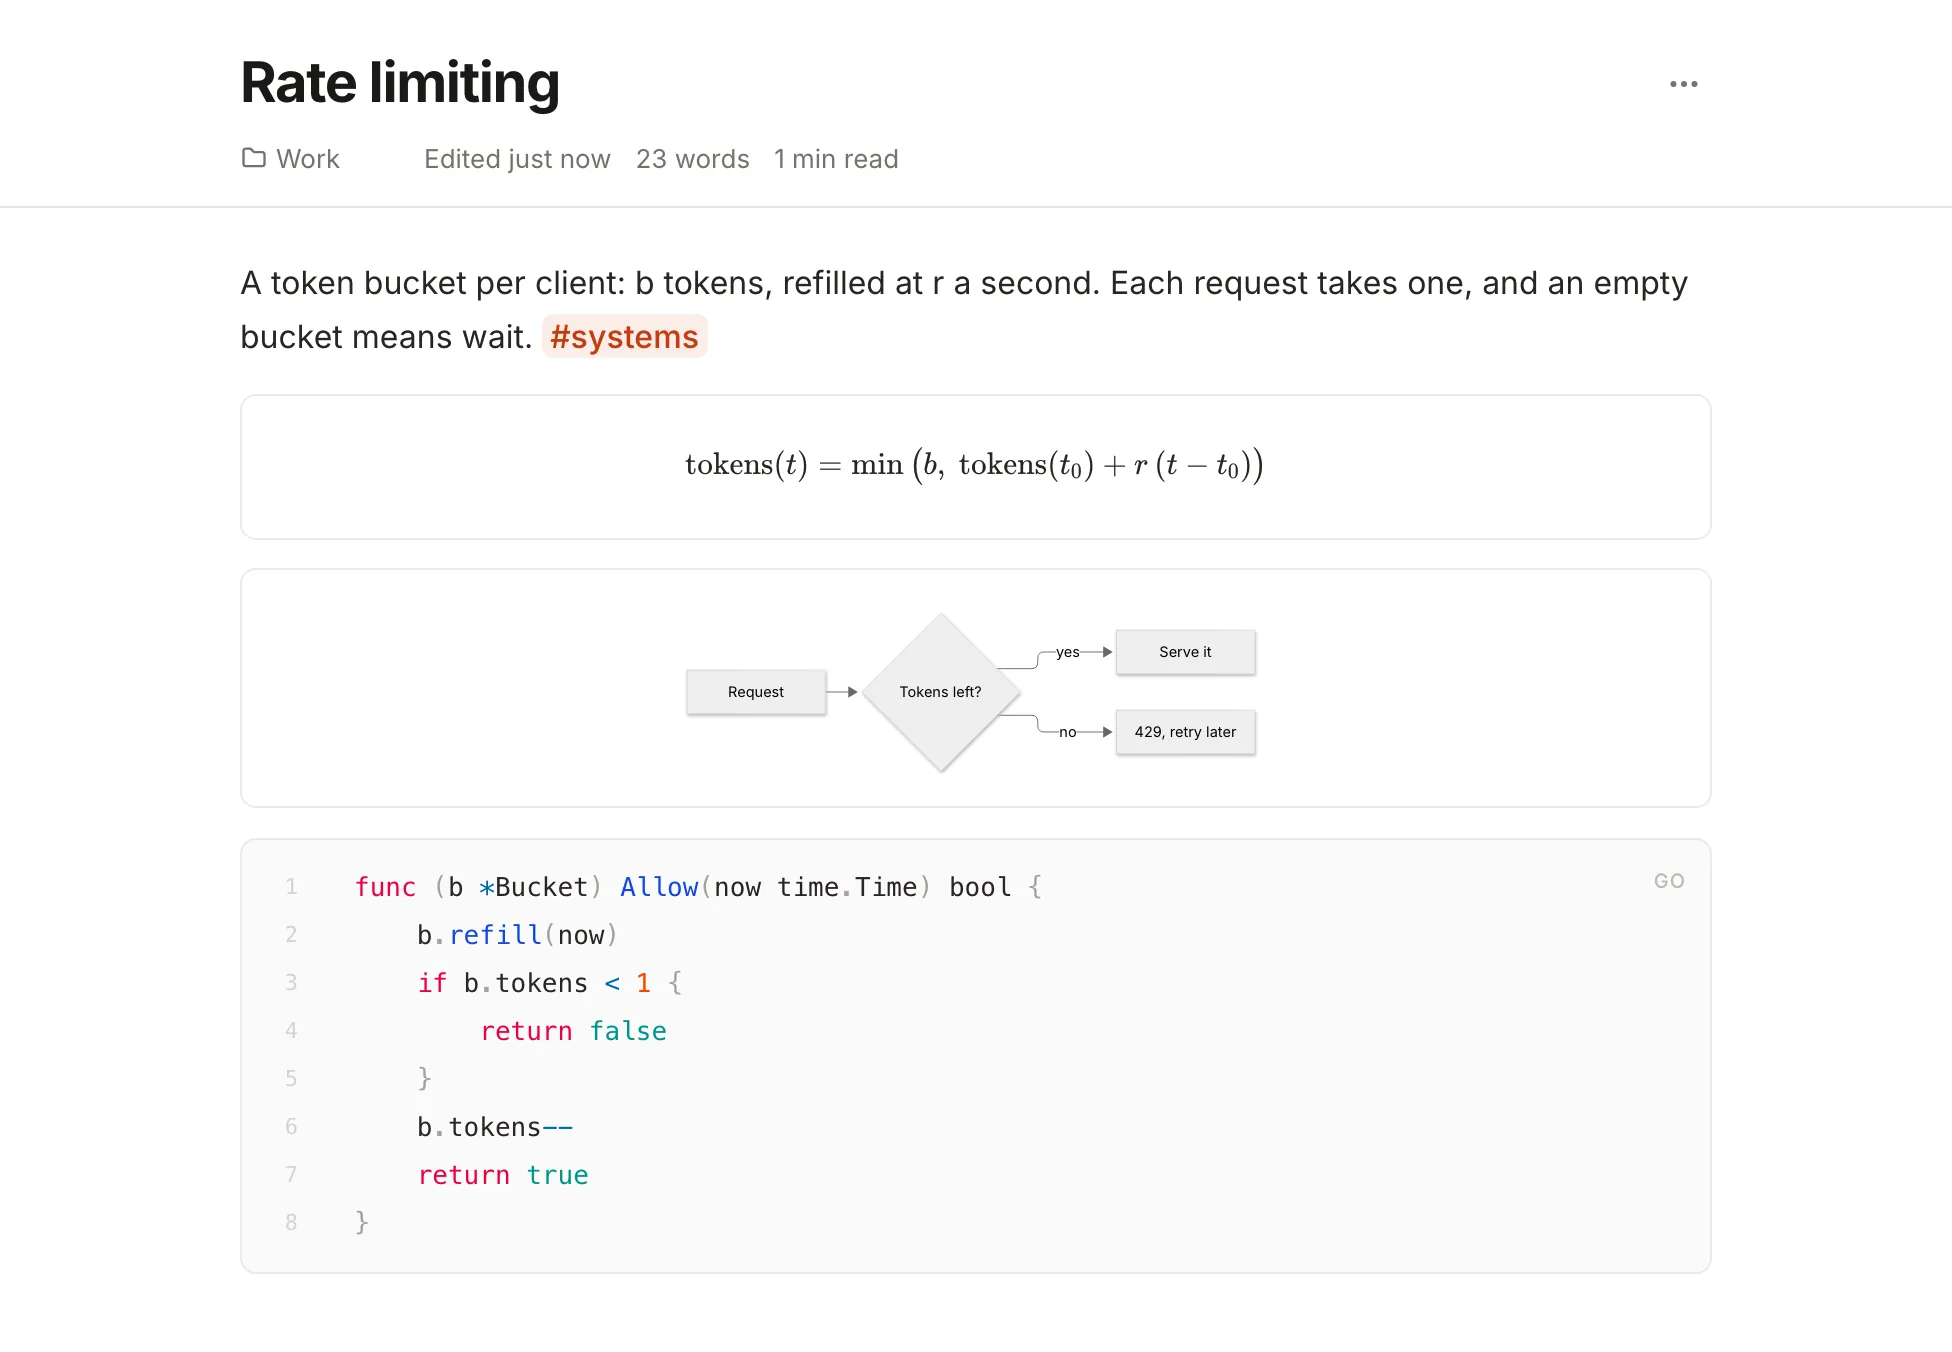1952x1352 pixels.
Task: Click the #systems tag
Action: pyautogui.click(x=624, y=337)
